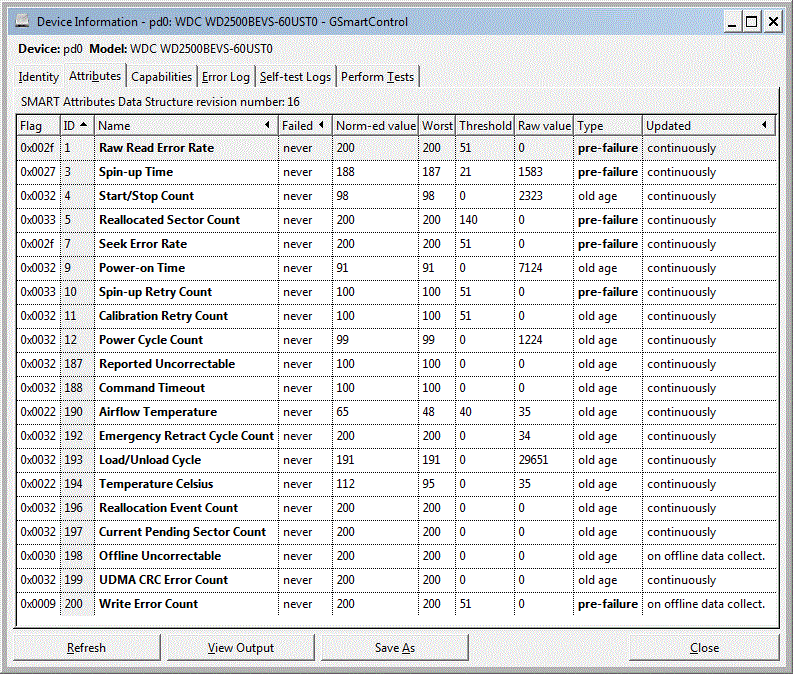Open the Error Log tab
This screenshot has height=674, width=793.
click(226, 77)
